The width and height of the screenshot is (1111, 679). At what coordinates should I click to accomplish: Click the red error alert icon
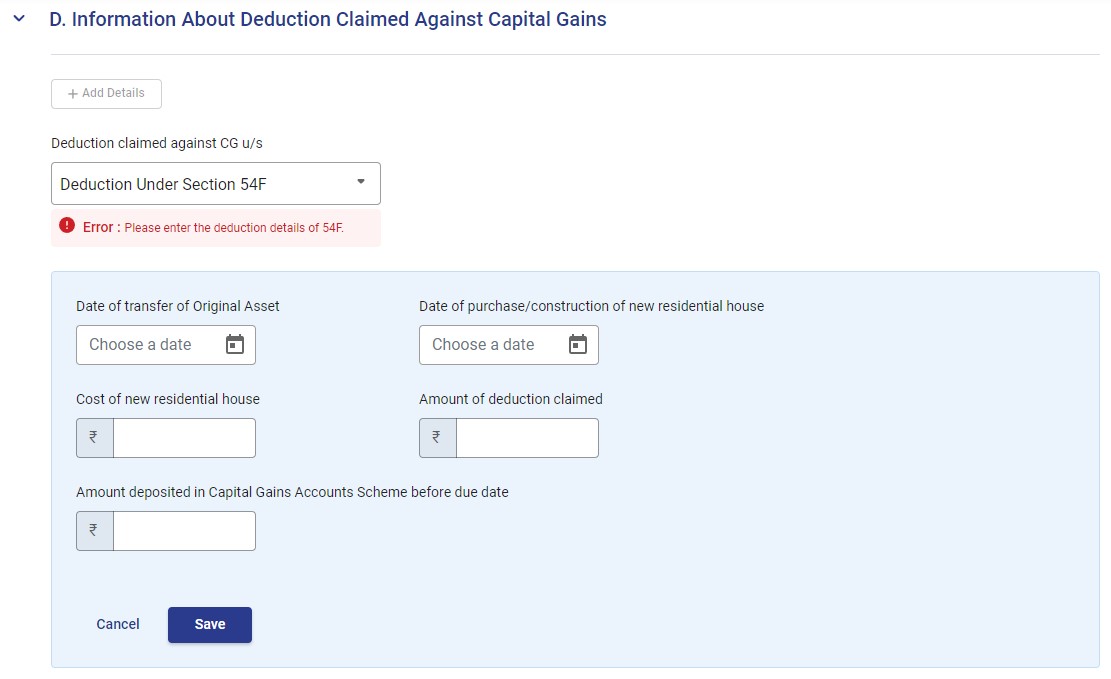click(x=67, y=227)
